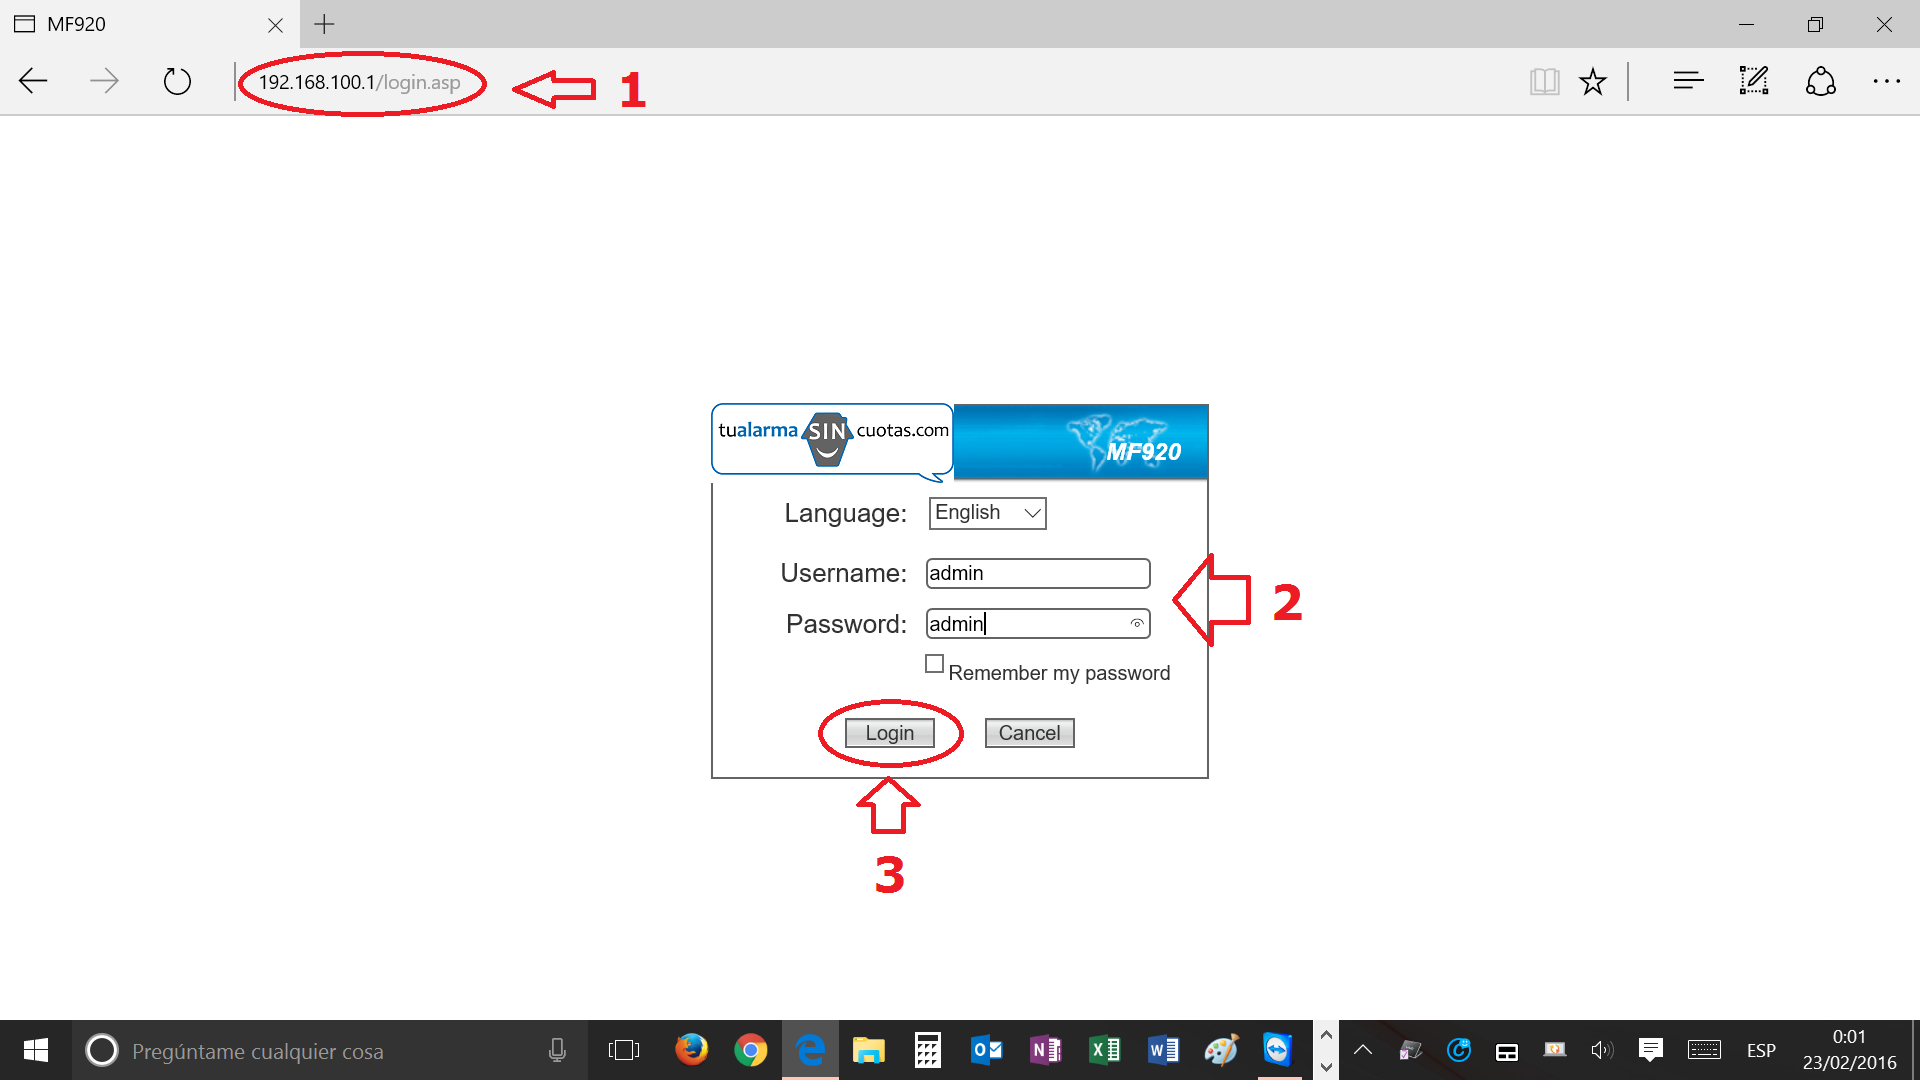1920x1080 pixels.
Task: Click the Microsoft Outlook icon in taskbar
Action: pos(988,1048)
